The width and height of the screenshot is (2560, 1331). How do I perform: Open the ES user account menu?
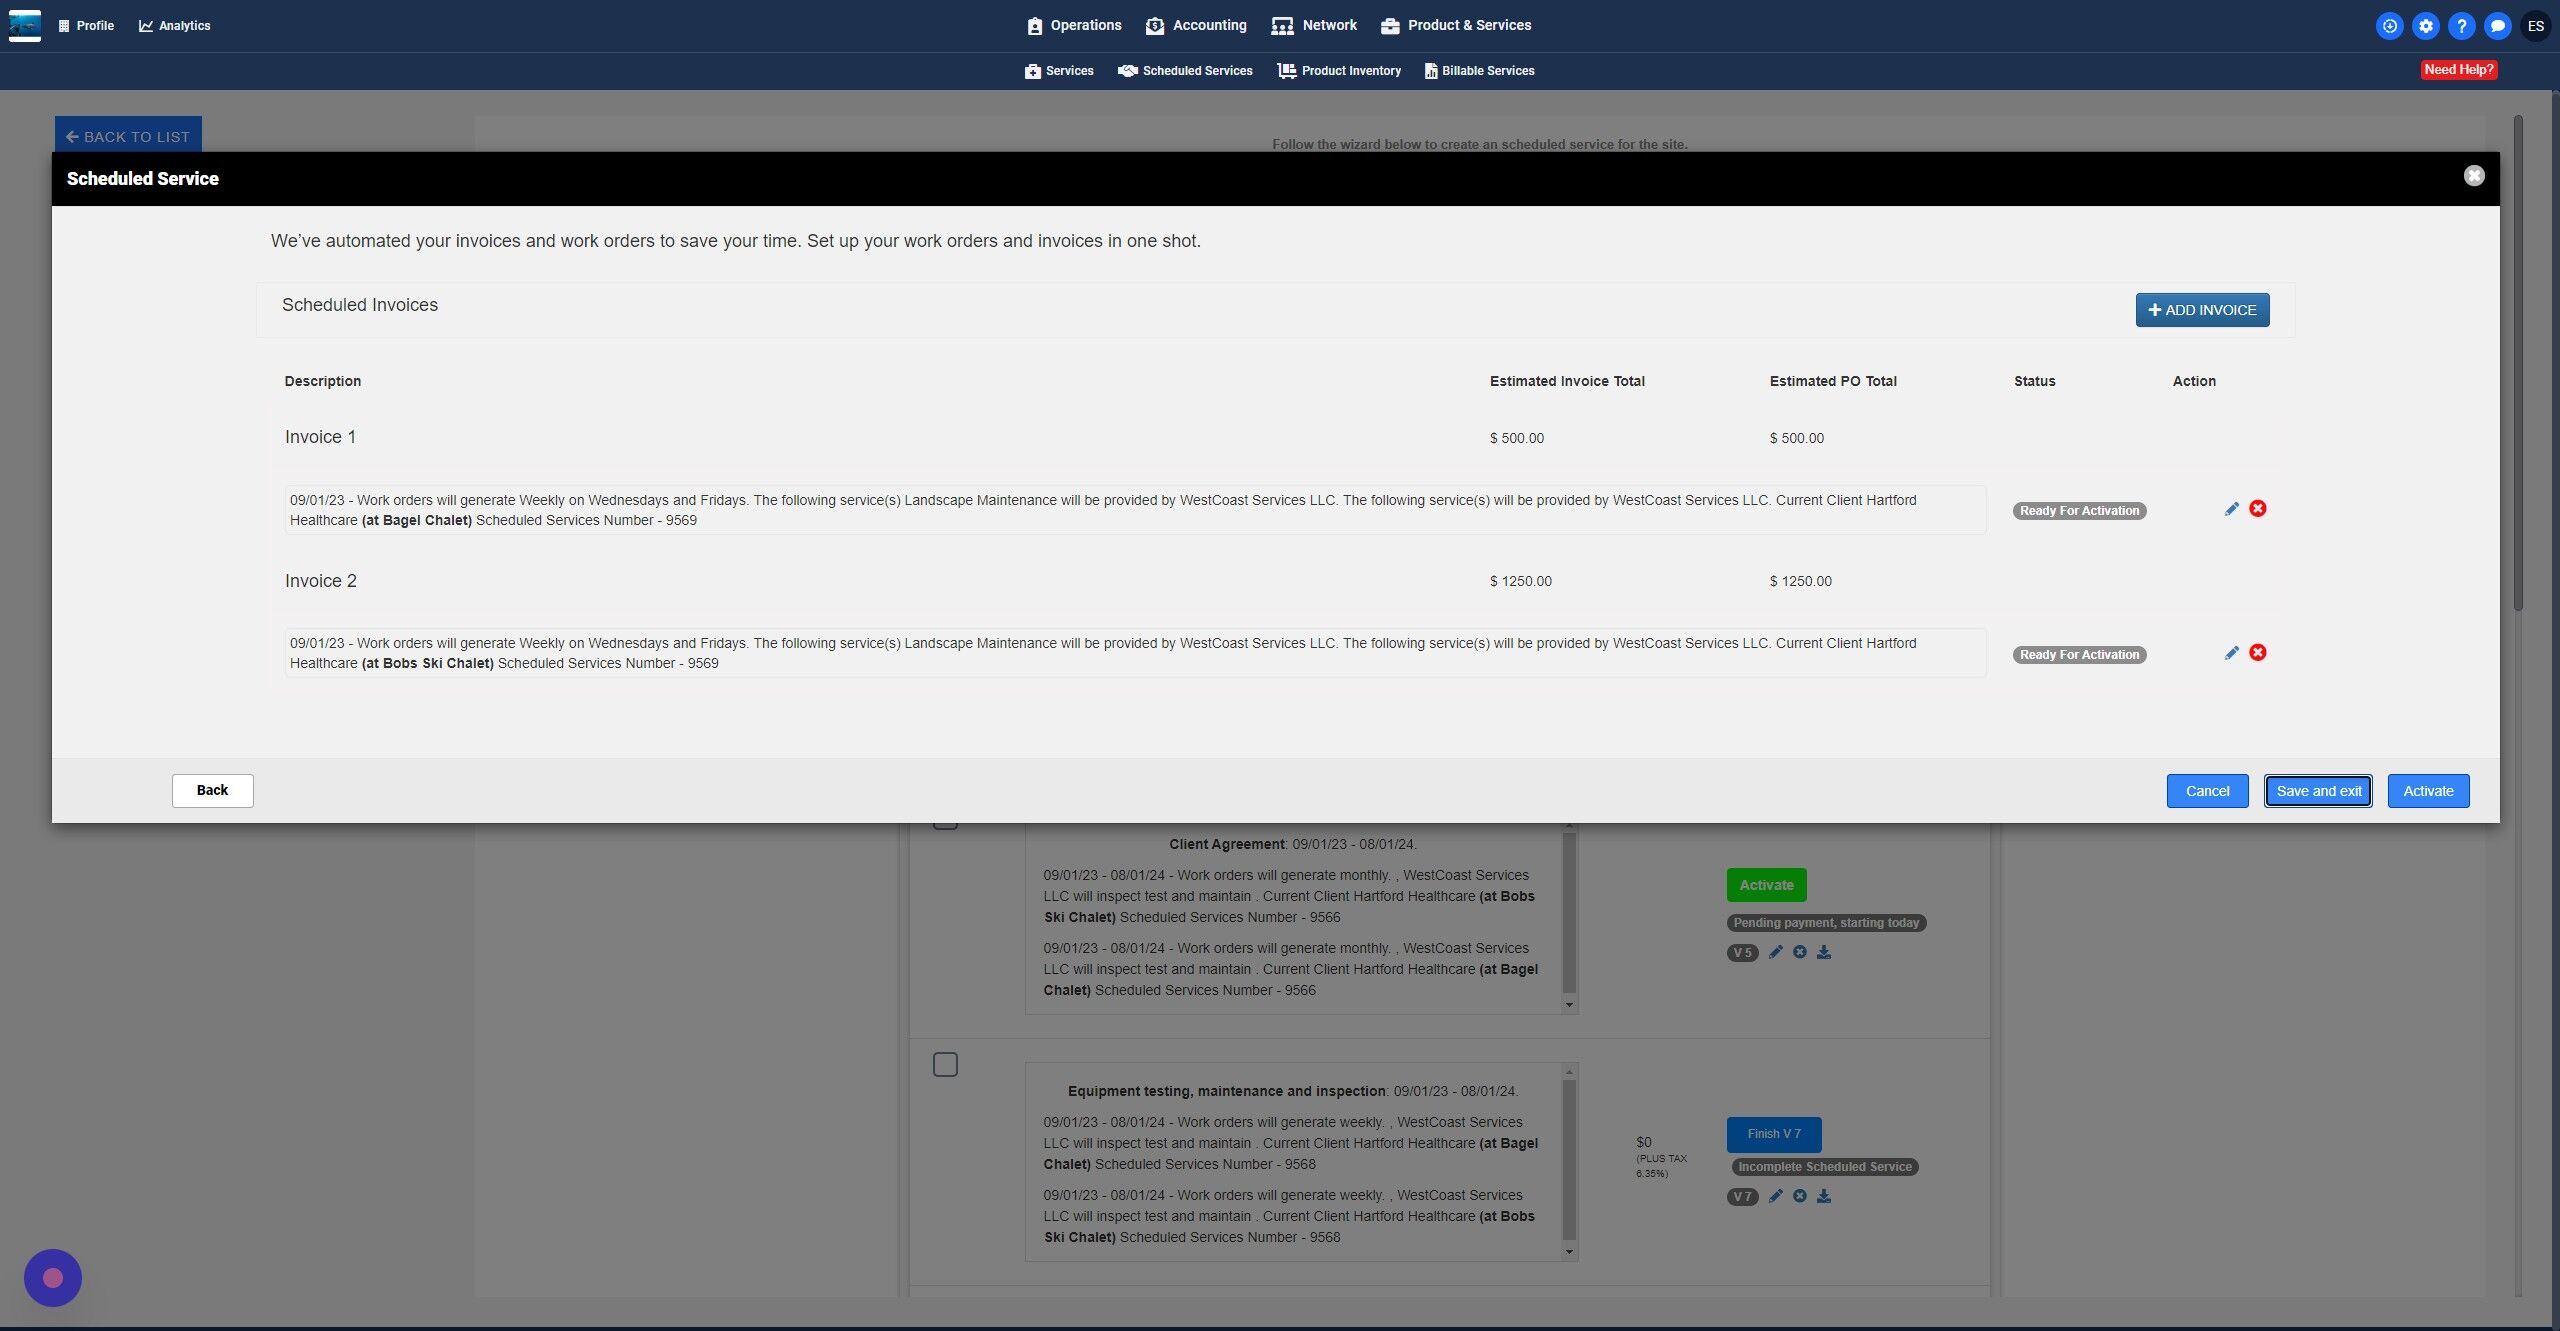(2535, 26)
